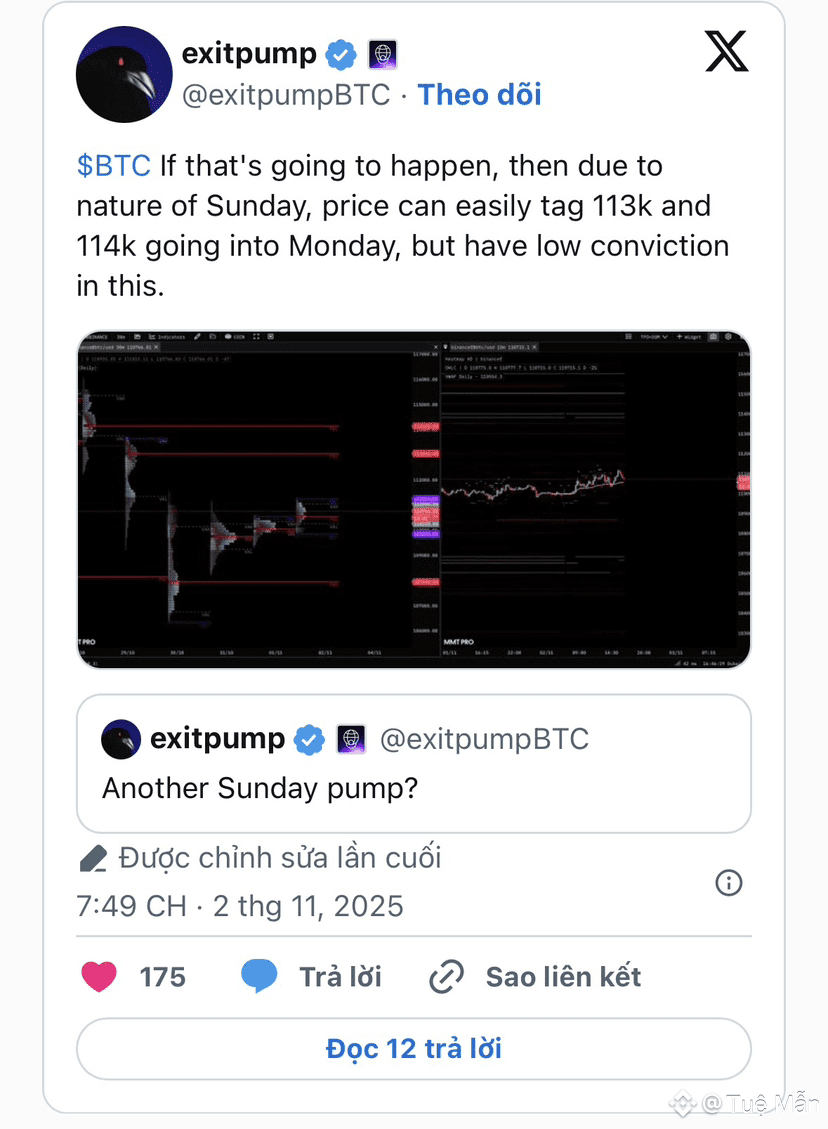Screen dimensions: 828x1129
Task: Open the $BTC cashtag link
Action: pyautogui.click(x=113, y=165)
